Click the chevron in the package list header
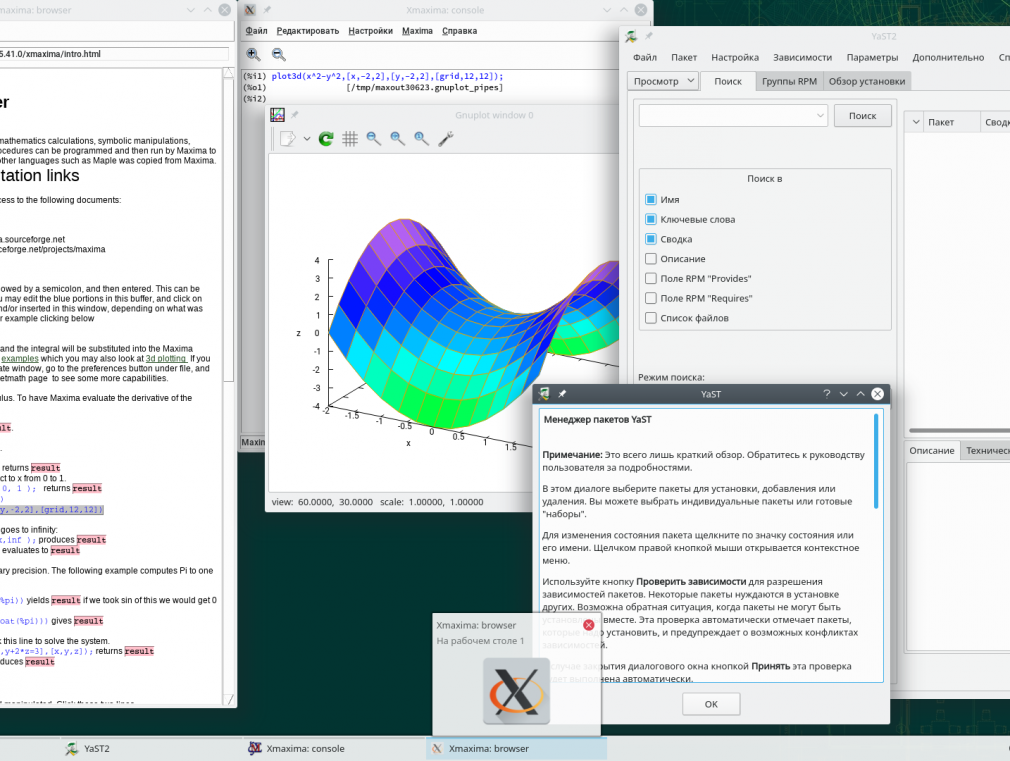Screen dimensions: 1010x761 coord(916,122)
